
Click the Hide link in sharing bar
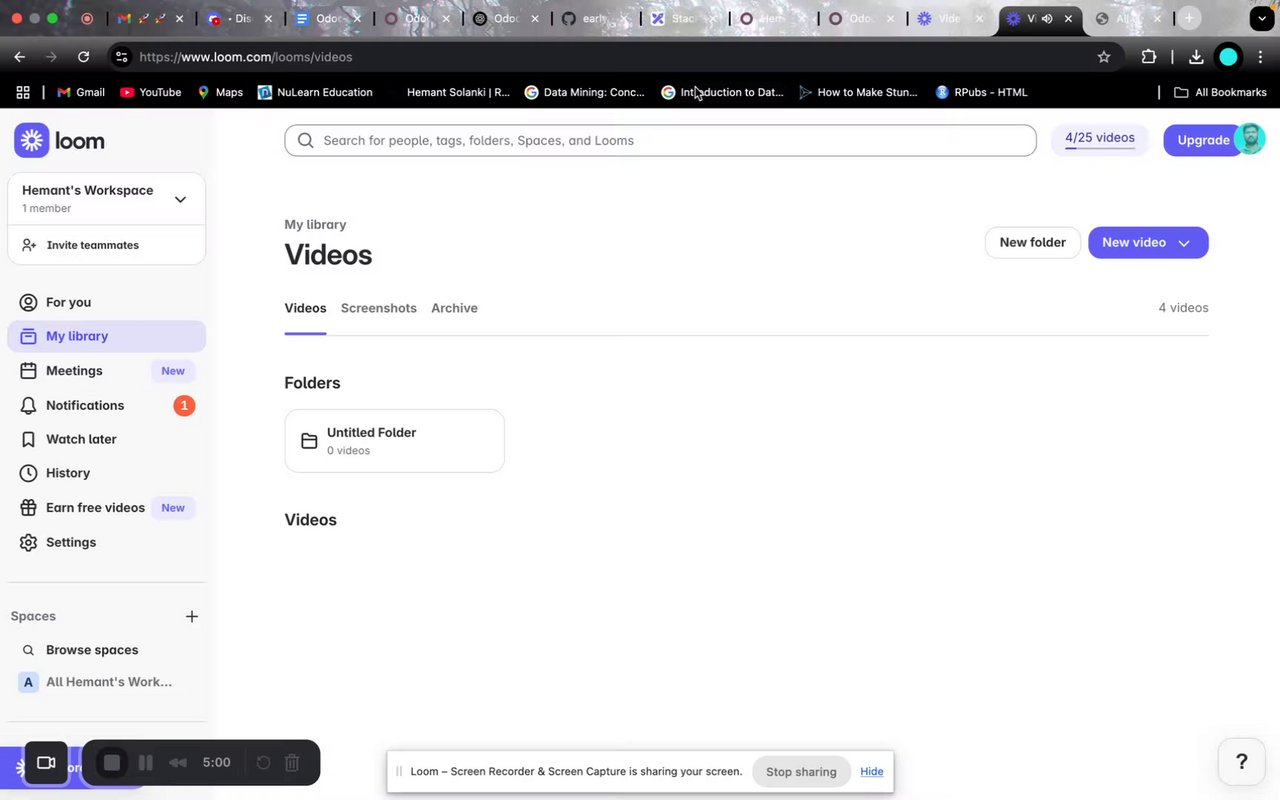click(872, 772)
